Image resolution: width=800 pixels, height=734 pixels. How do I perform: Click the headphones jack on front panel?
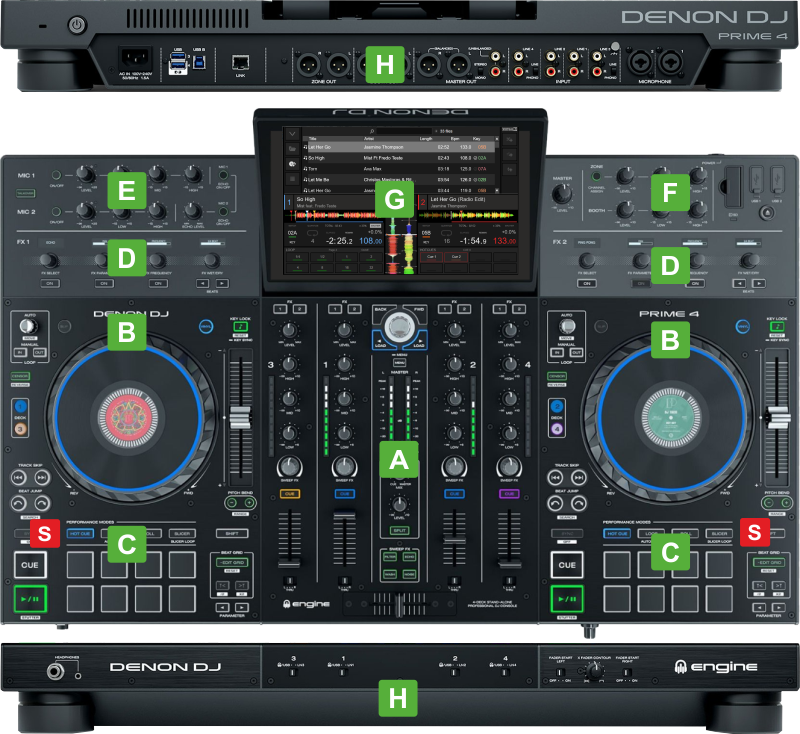click(x=56, y=671)
